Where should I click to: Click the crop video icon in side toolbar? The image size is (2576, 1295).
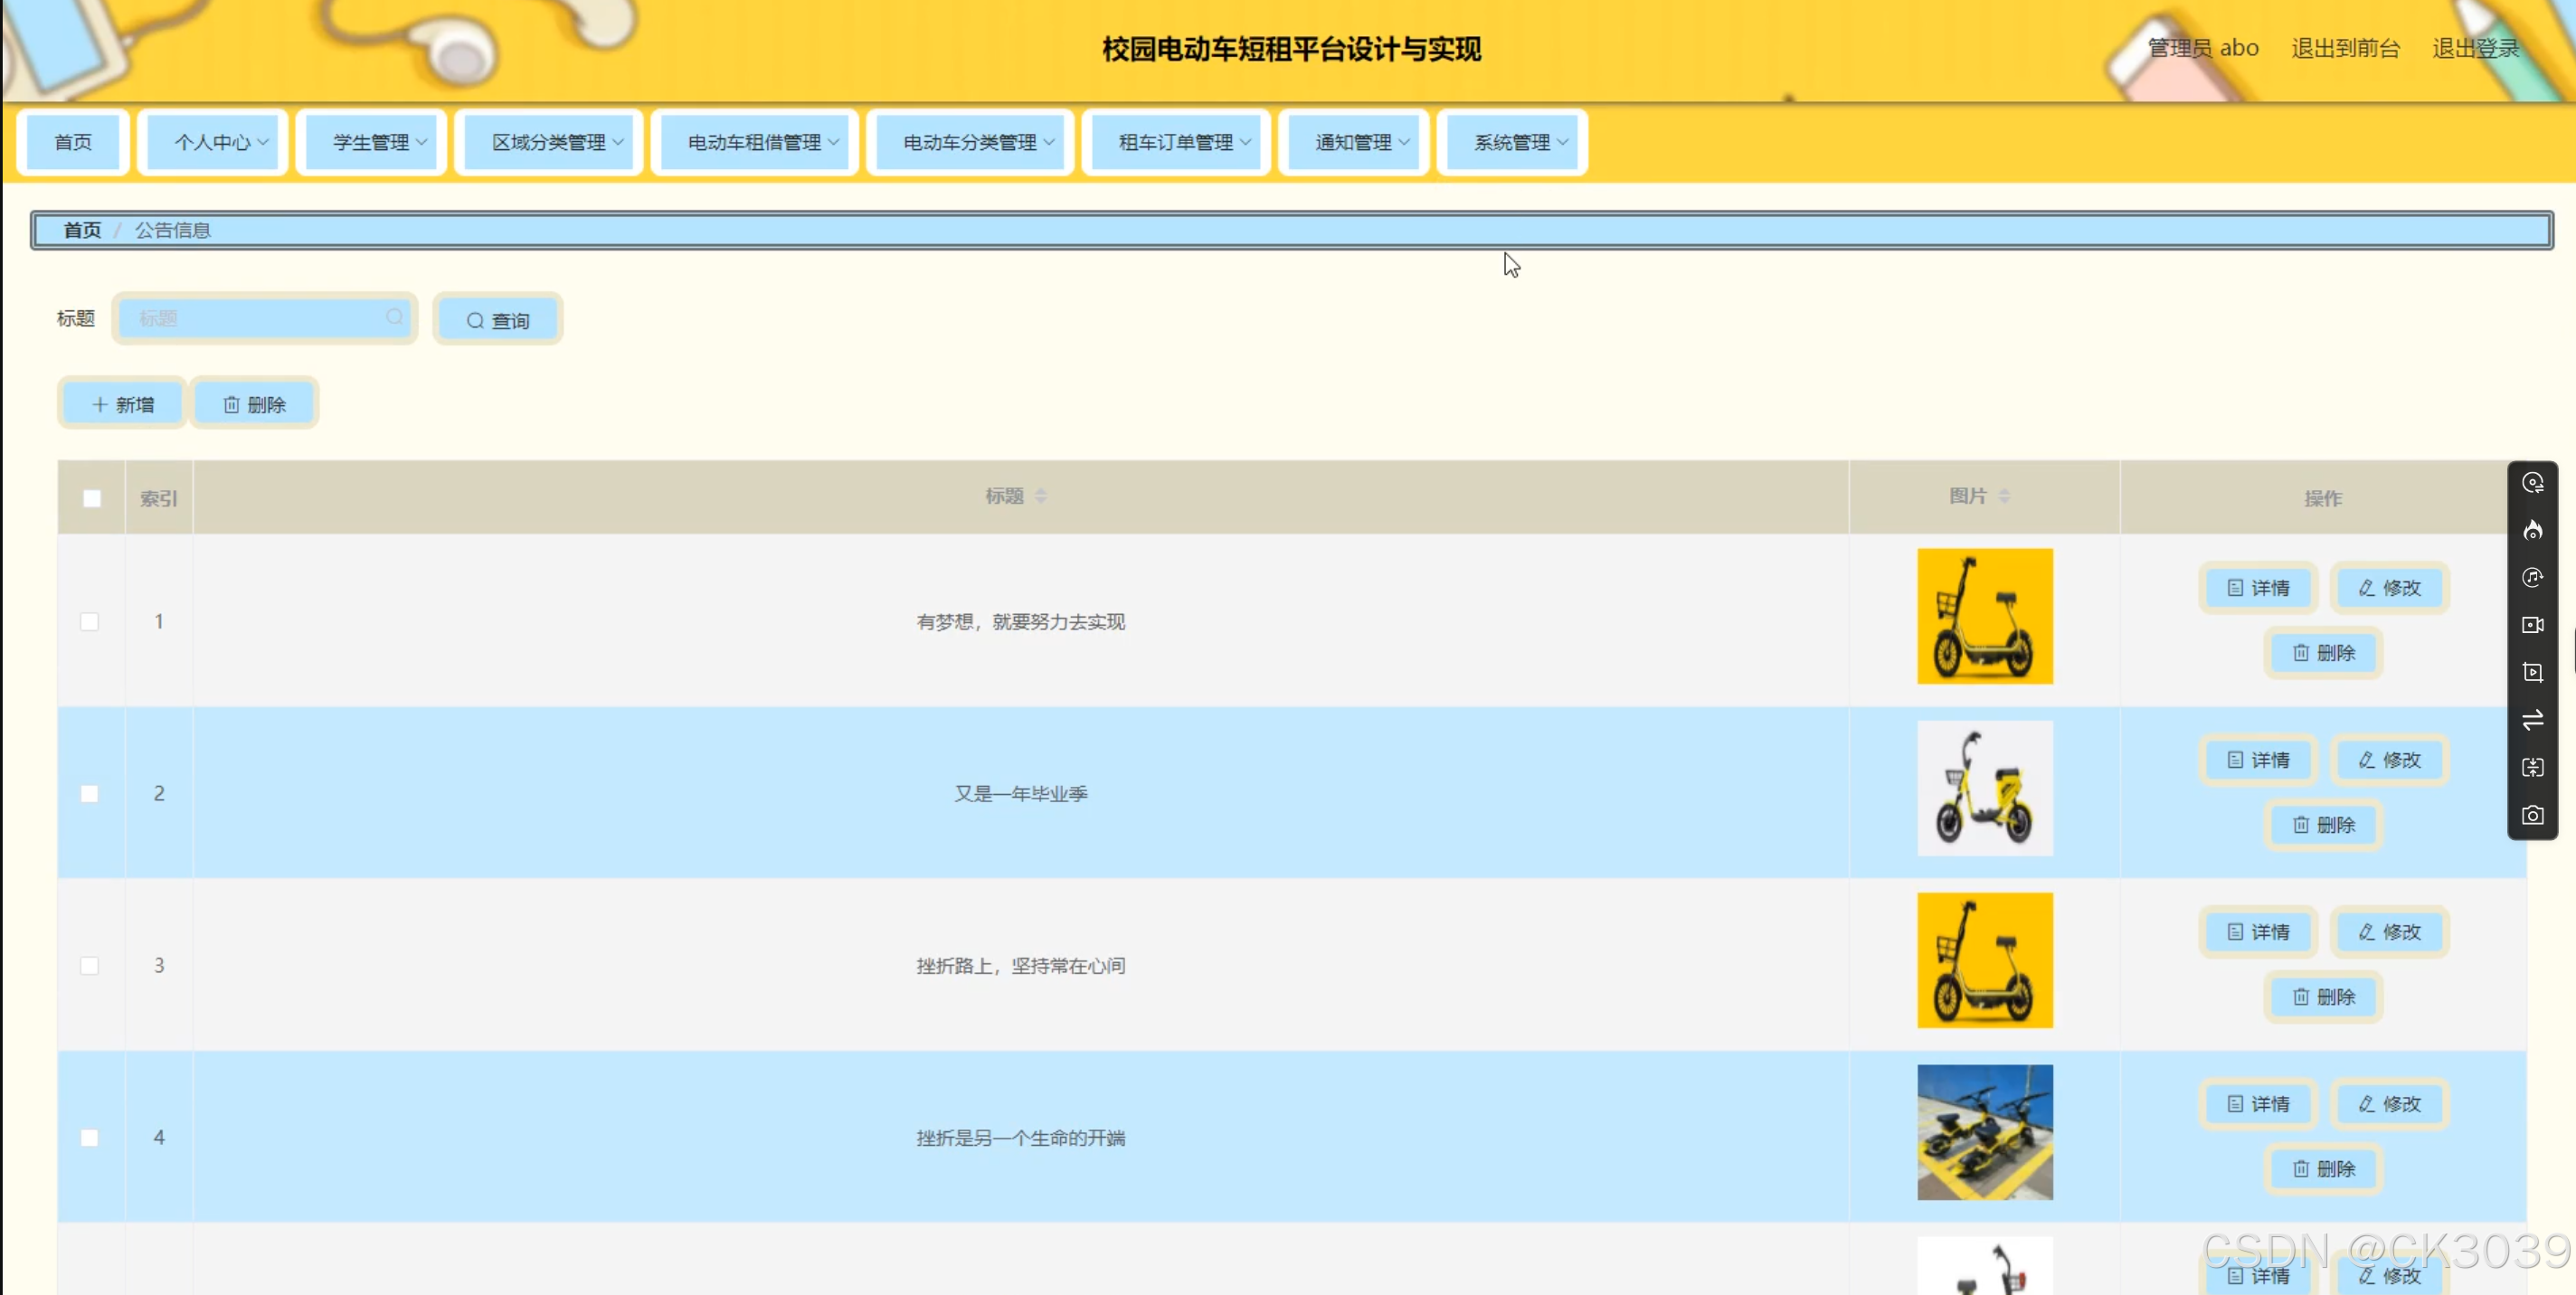tap(2532, 673)
